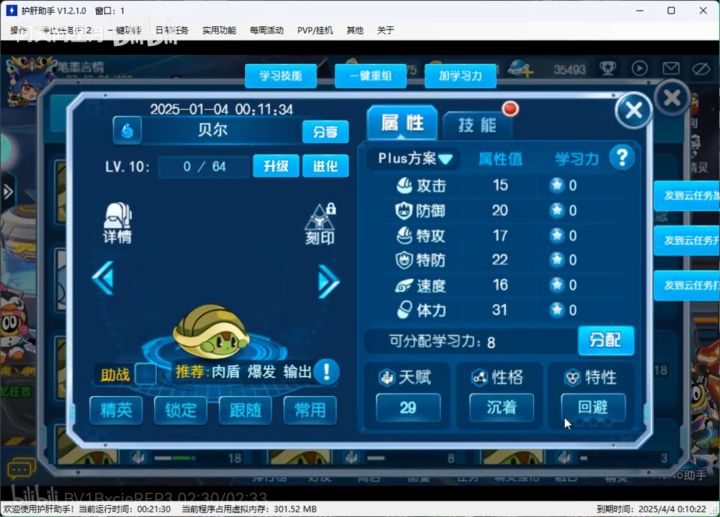Viewport: 720px width, 517px height.
Task: Click the 特攻 special attack icon
Action: [404, 236]
